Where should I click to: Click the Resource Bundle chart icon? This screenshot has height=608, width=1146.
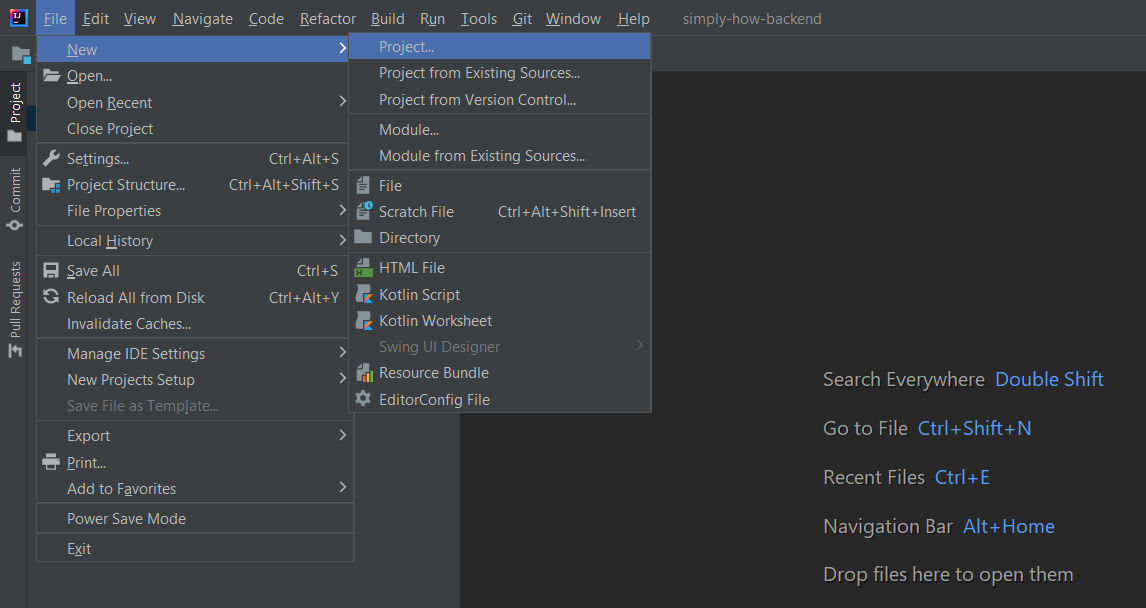364,373
